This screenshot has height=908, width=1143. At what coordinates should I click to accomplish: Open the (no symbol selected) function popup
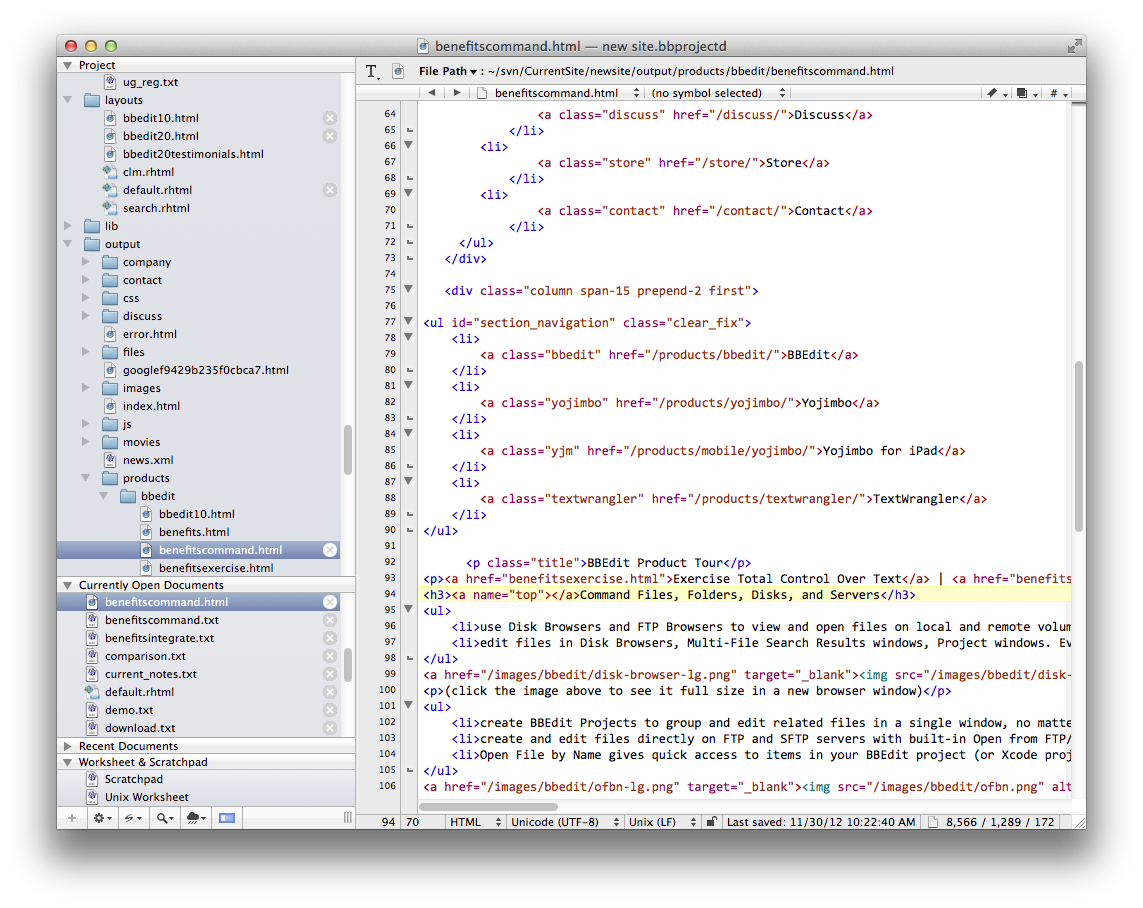(718, 93)
